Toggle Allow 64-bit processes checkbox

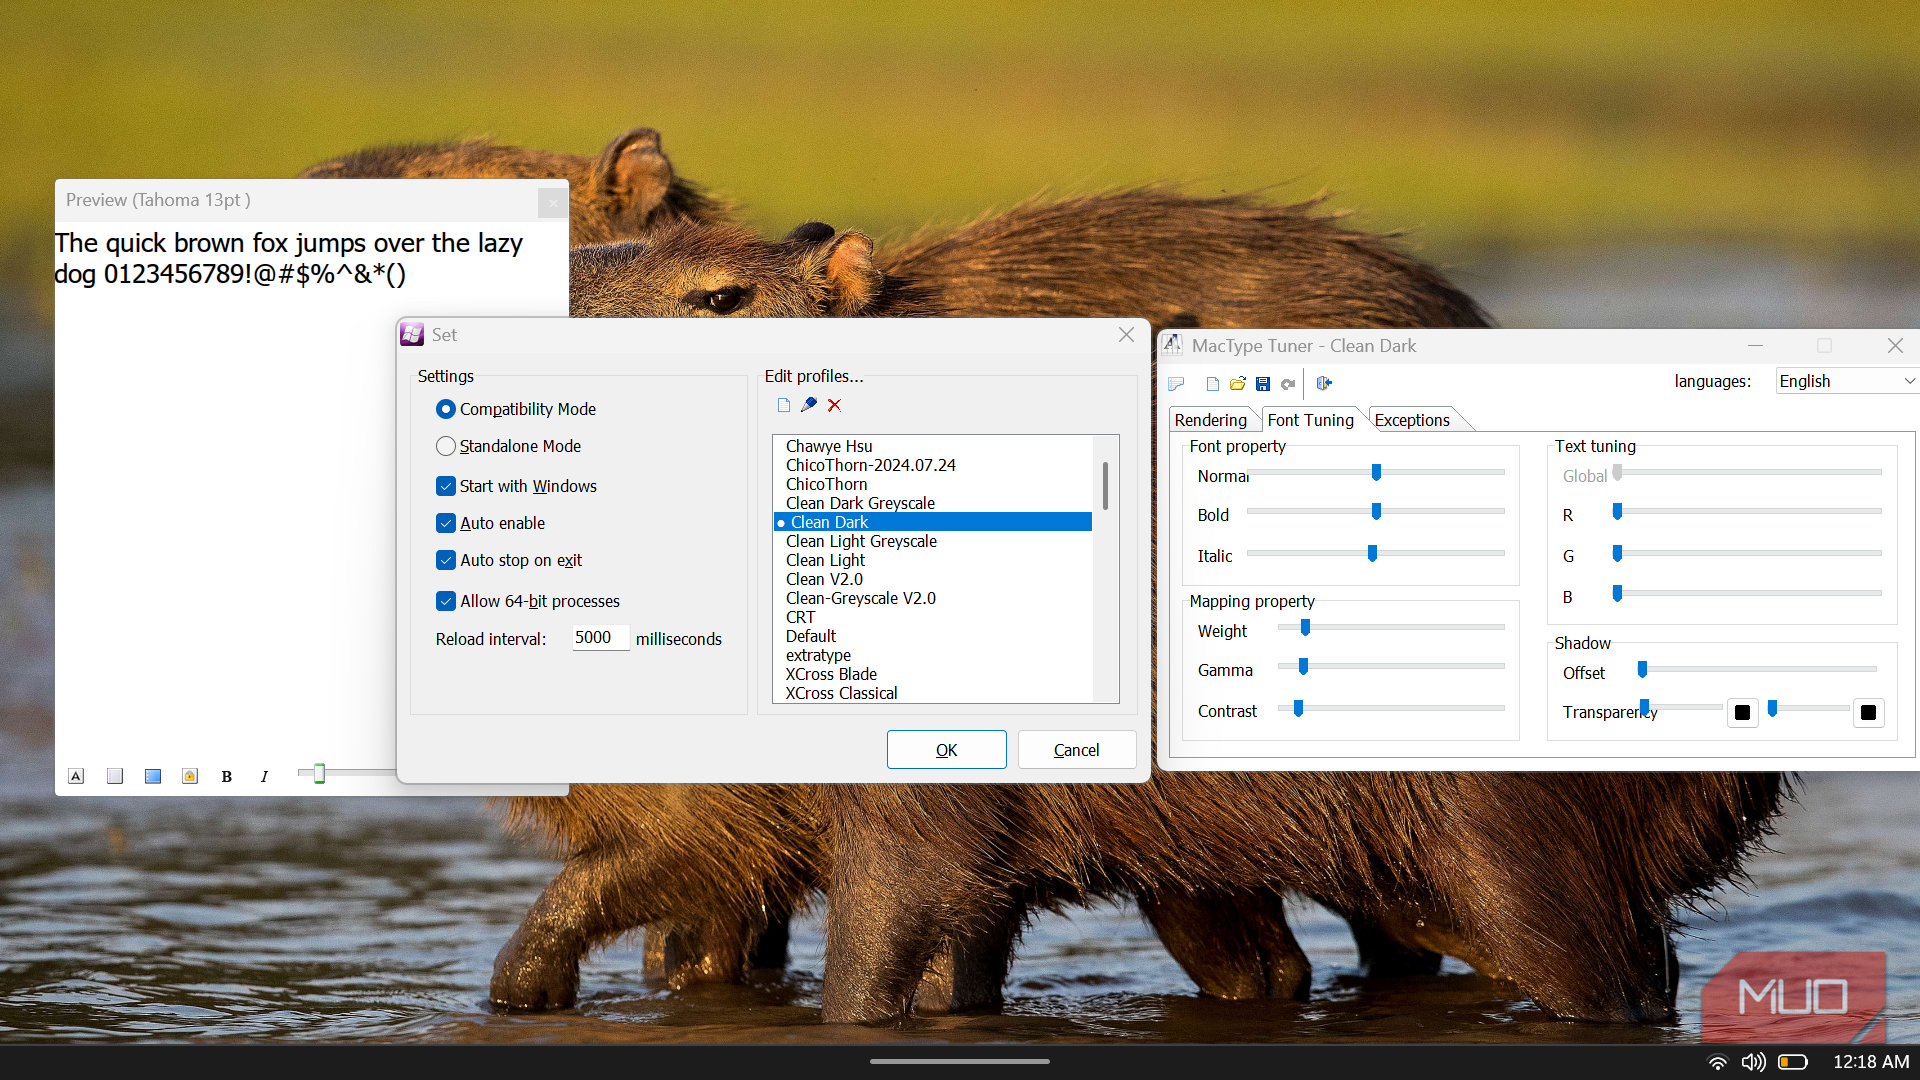[x=446, y=601]
